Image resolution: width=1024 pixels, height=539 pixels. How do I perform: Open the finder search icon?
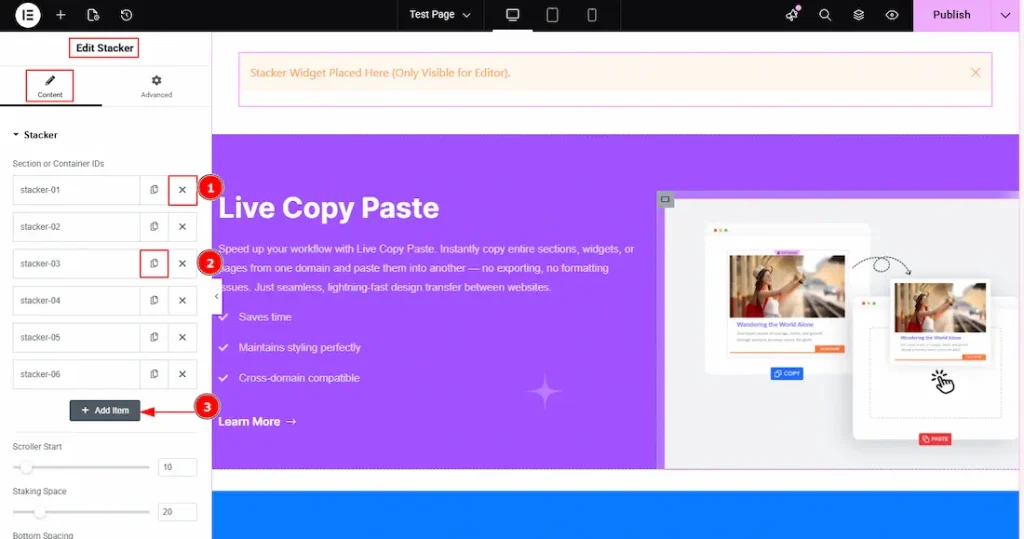point(825,15)
